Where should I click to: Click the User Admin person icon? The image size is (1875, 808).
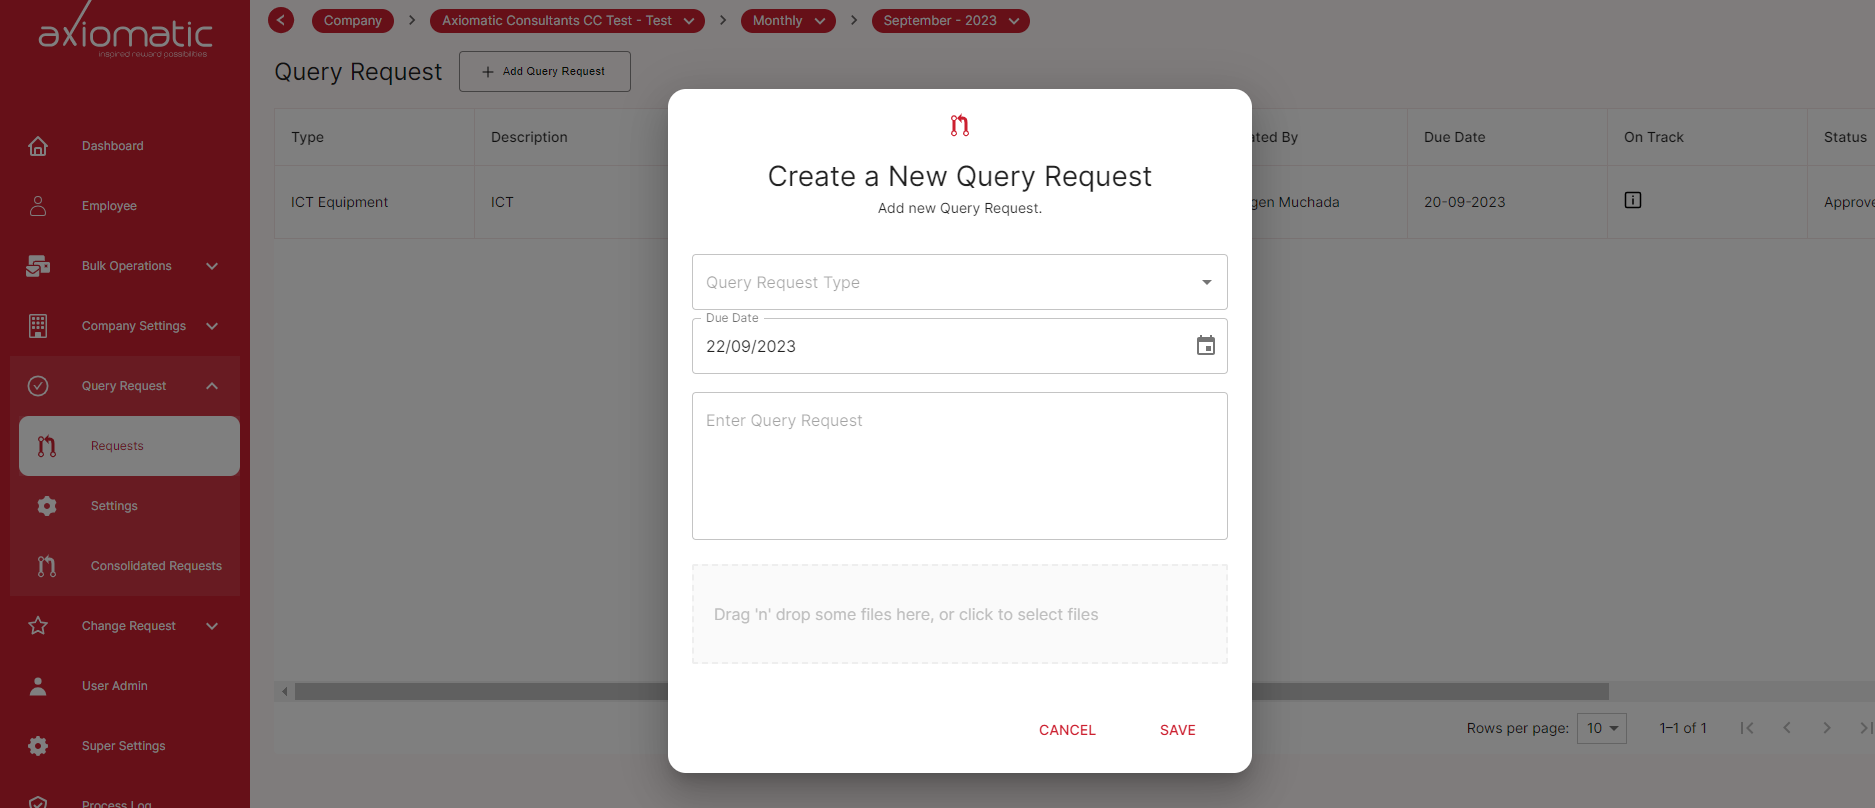pyautogui.click(x=38, y=686)
